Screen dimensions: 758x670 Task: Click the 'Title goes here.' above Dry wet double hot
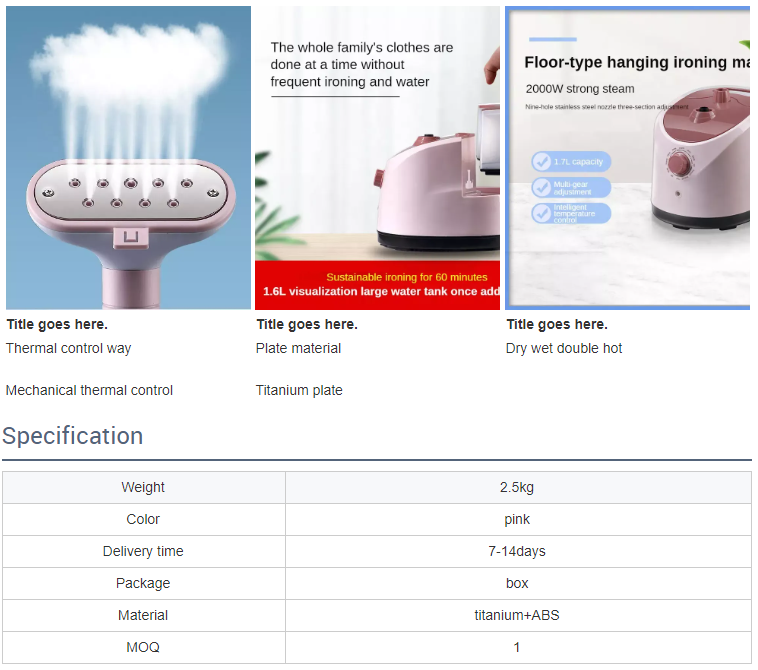coord(557,324)
